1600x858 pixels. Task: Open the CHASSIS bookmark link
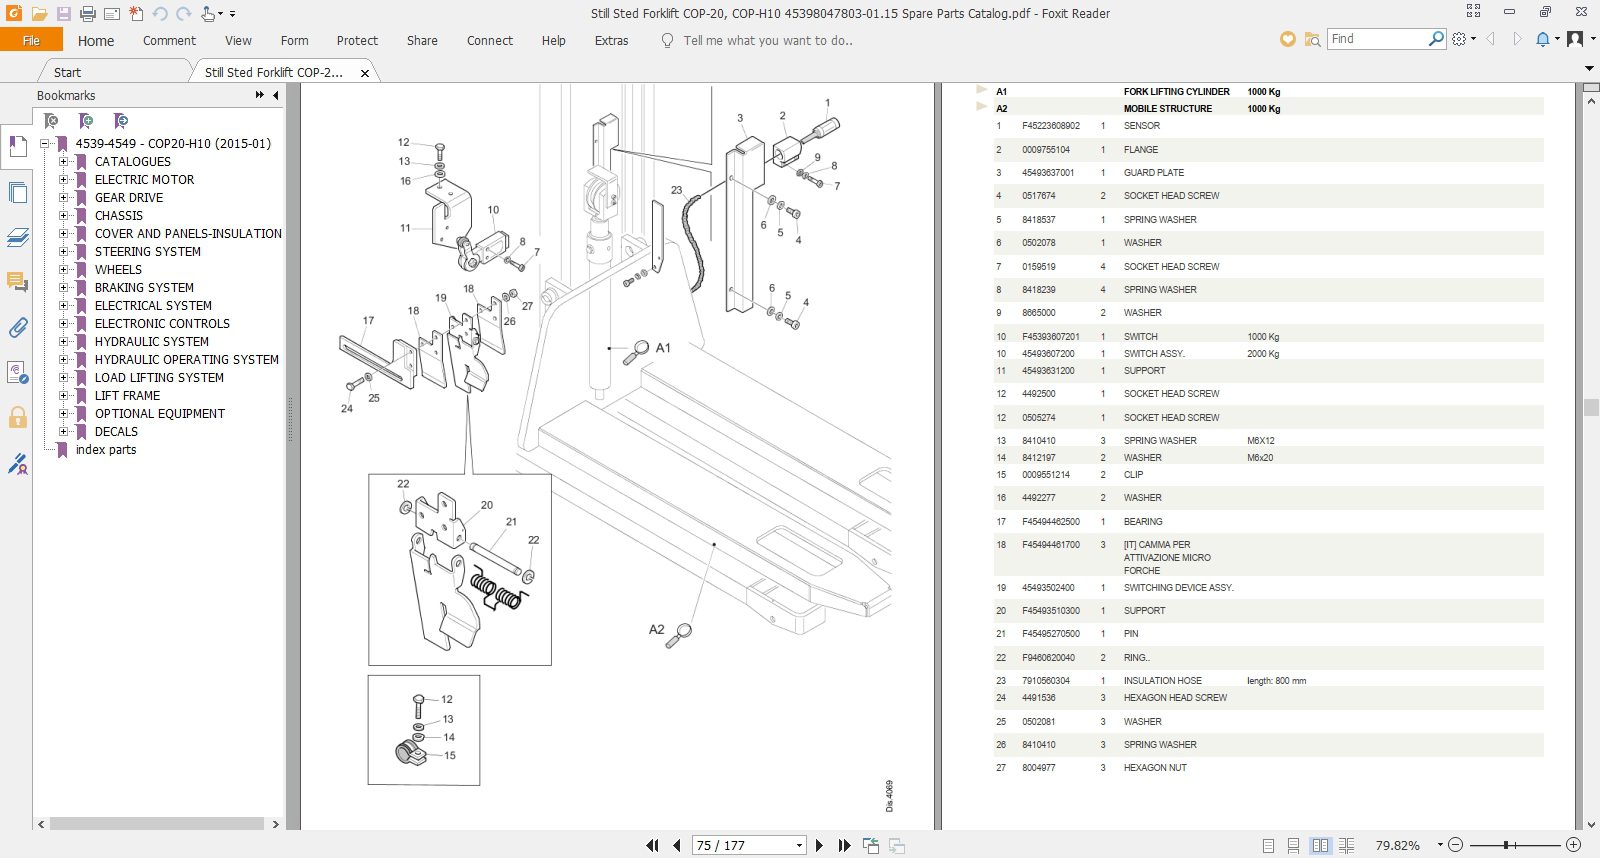(119, 215)
